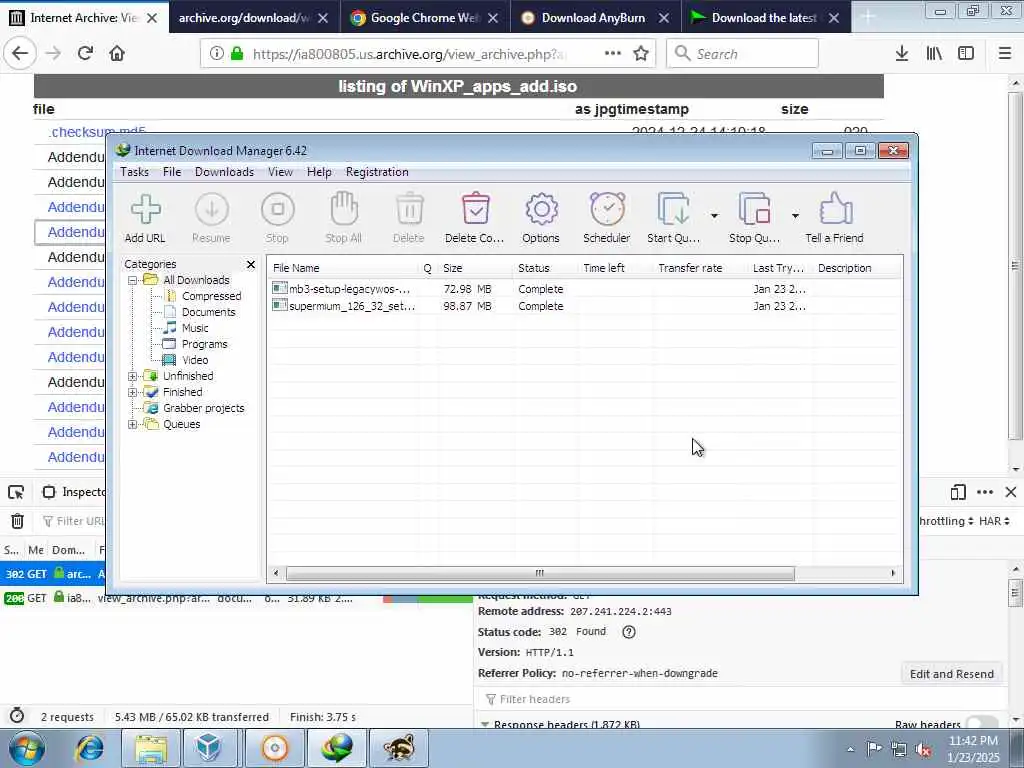Click the Edit and Resend button

[x=952, y=674]
